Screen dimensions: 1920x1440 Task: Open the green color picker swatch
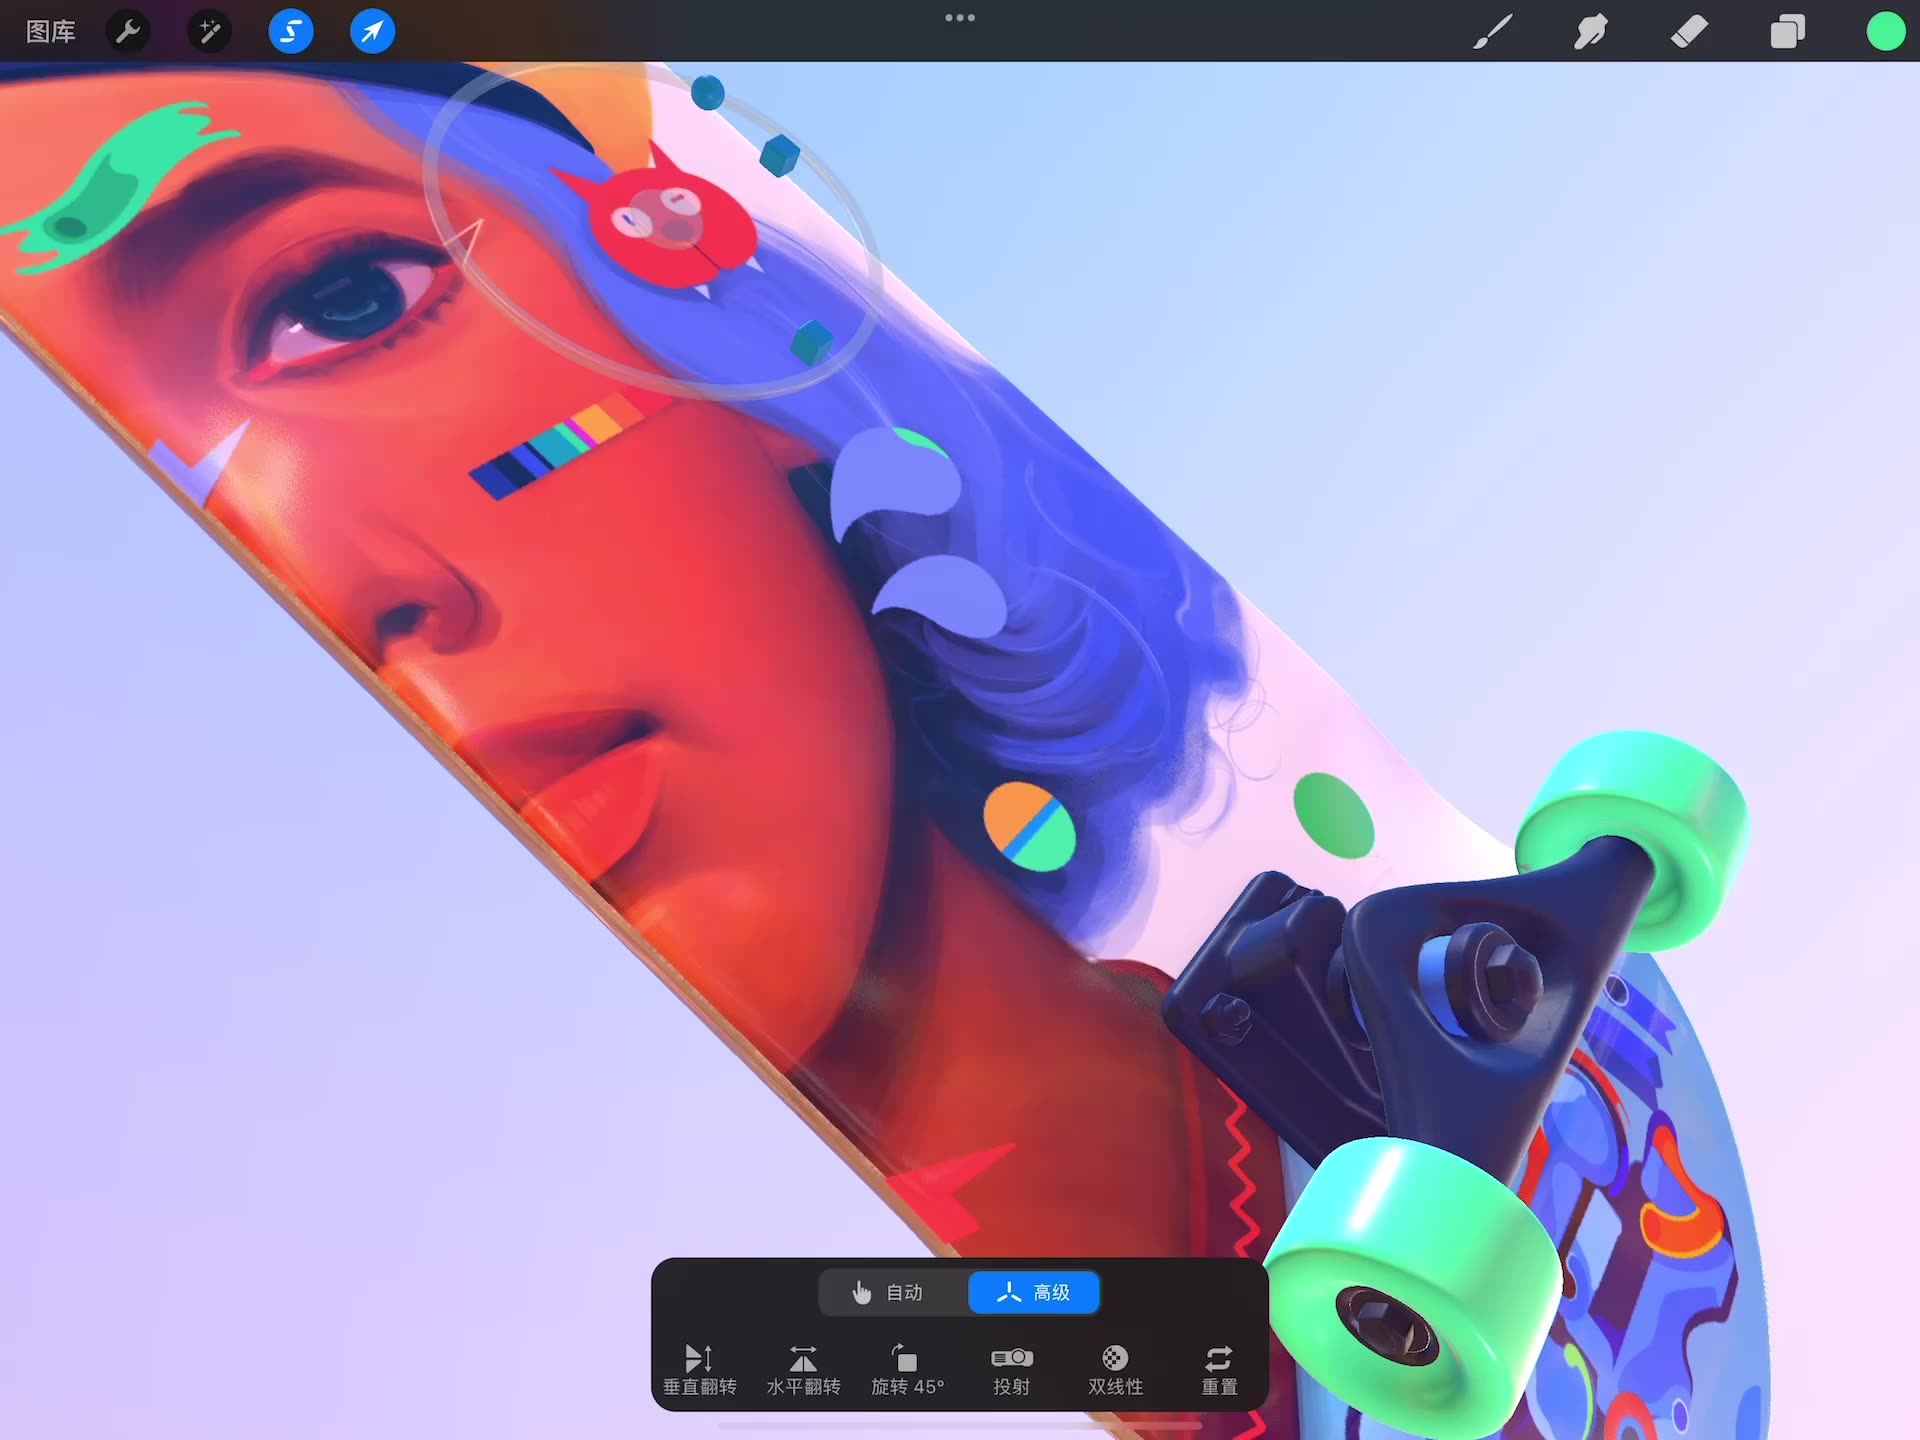pyautogui.click(x=1885, y=32)
